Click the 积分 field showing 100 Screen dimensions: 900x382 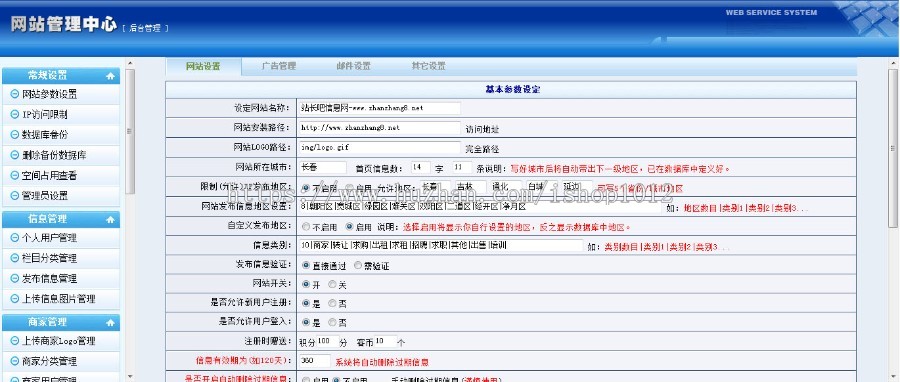click(x=328, y=341)
